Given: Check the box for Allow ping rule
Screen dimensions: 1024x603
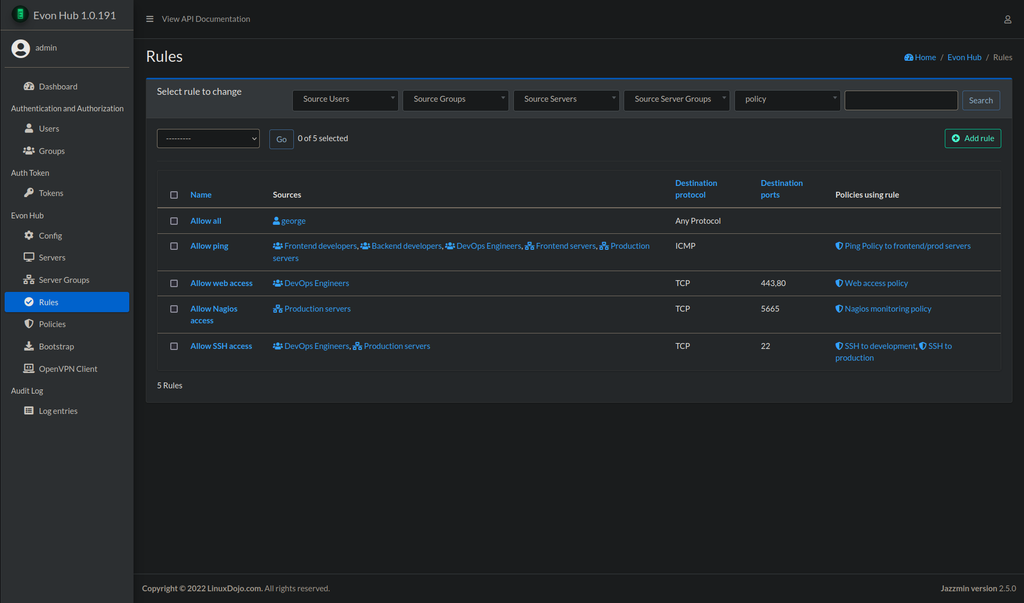Looking at the screenshot, I should (x=174, y=246).
